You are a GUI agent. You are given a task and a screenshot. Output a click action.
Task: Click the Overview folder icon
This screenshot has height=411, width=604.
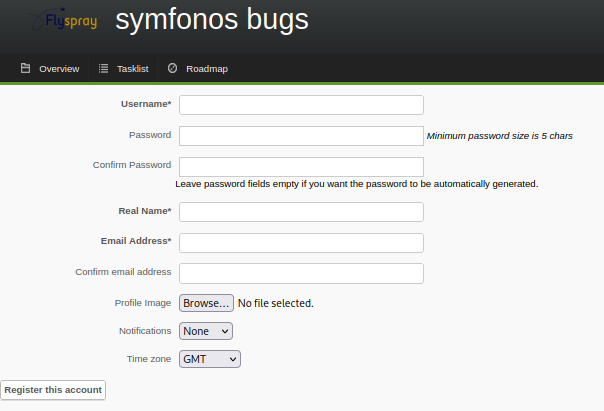pyautogui.click(x=25, y=68)
